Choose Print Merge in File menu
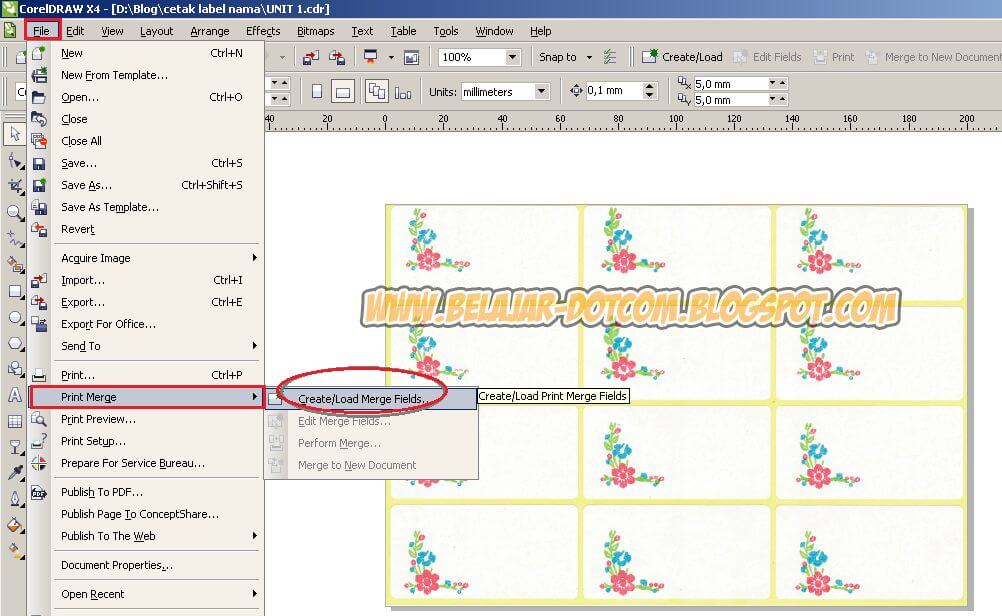1002x616 pixels. pyautogui.click(x=146, y=397)
